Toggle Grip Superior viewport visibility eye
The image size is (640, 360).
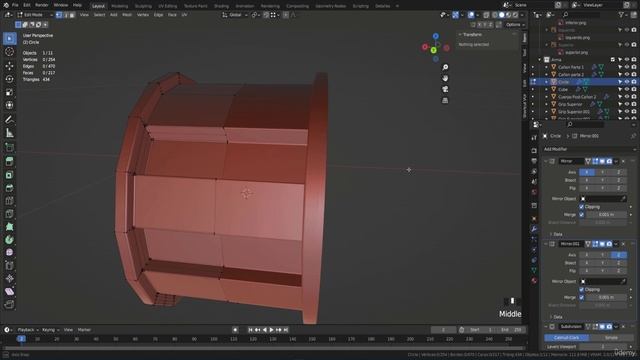[627, 104]
